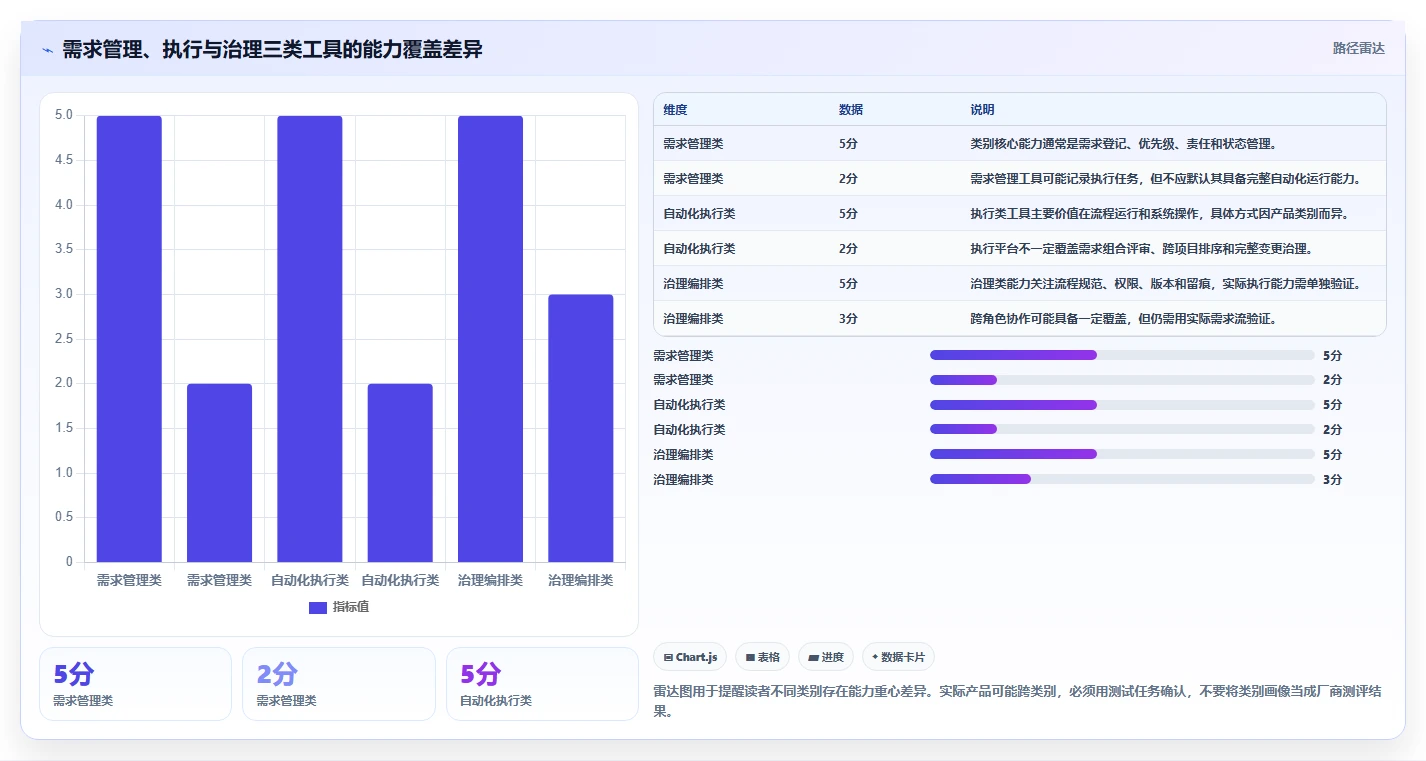Click the short 需求管理类 bar valued 2
The height and width of the screenshot is (761, 1426).
coord(219,473)
